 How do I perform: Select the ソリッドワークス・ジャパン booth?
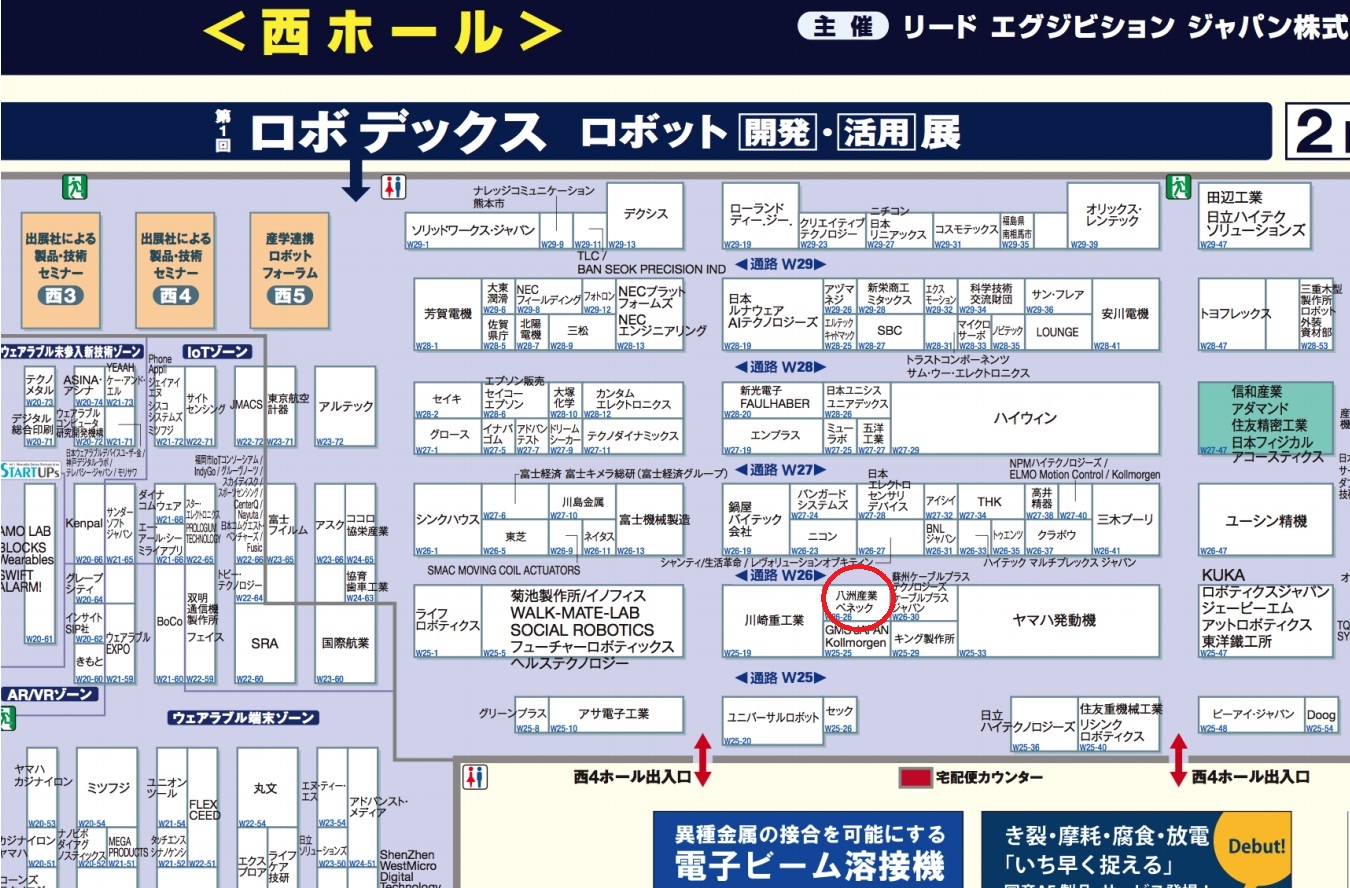(x=473, y=231)
